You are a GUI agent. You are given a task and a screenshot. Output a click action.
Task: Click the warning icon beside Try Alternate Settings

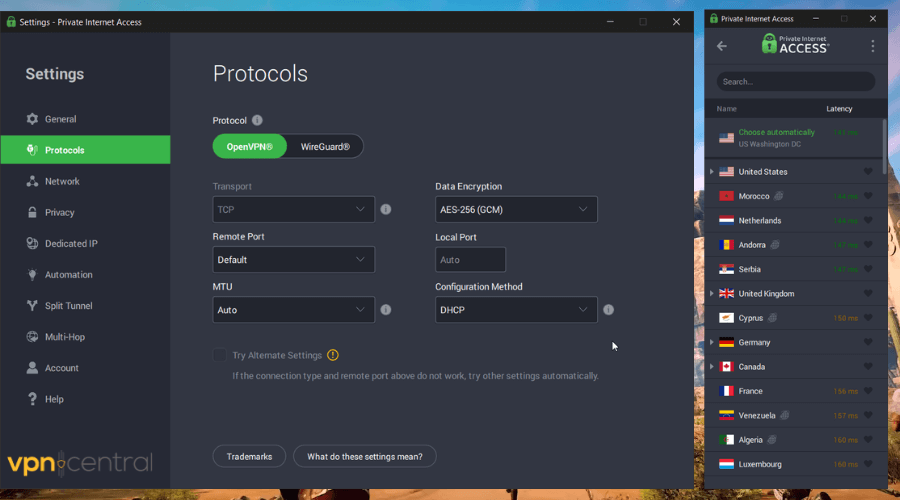[x=333, y=355]
